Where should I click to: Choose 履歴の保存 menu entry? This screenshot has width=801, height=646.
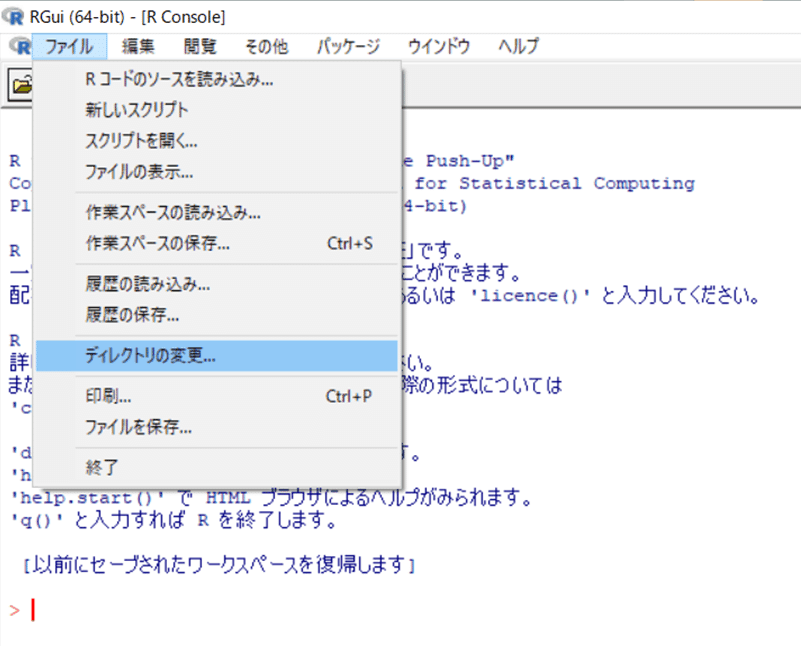coord(217,315)
